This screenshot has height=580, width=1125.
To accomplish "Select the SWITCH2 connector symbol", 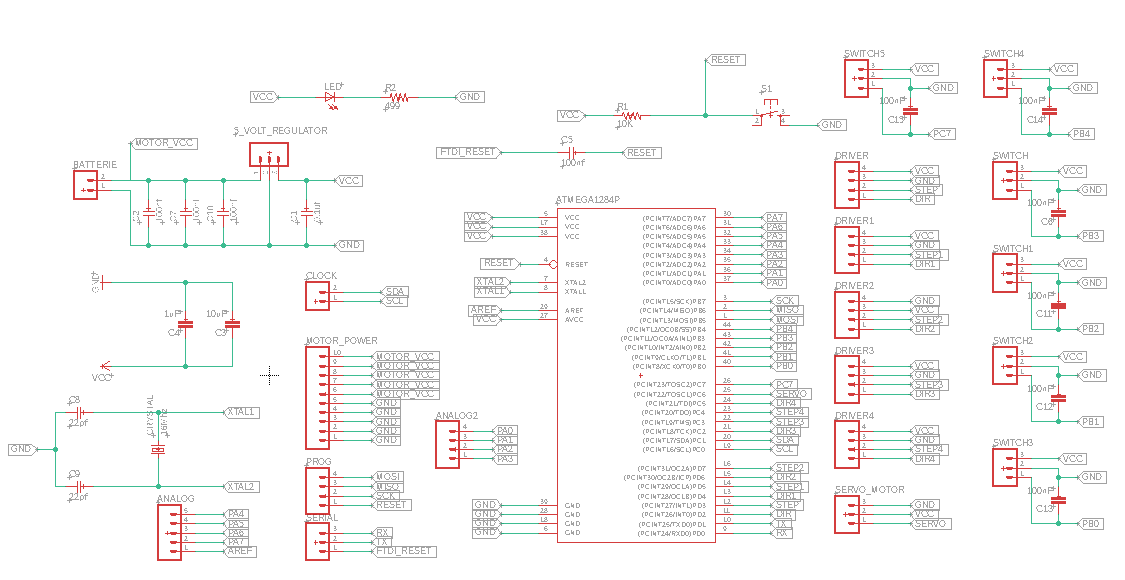I will tap(1004, 366).
